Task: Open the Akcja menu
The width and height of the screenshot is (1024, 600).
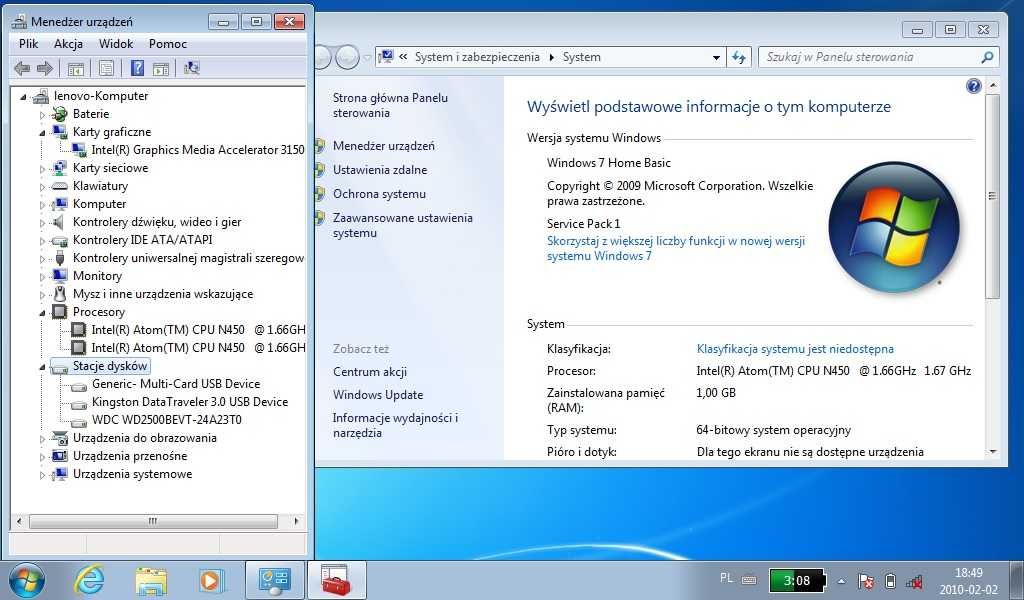Action: click(69, 44)
